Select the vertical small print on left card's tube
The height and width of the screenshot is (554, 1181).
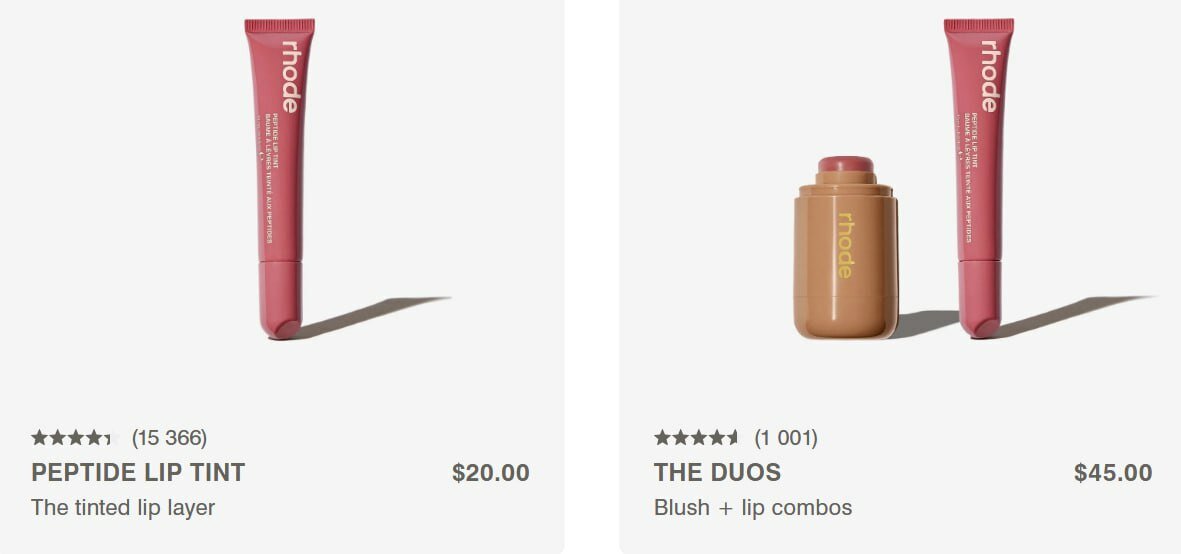(268, 180)
